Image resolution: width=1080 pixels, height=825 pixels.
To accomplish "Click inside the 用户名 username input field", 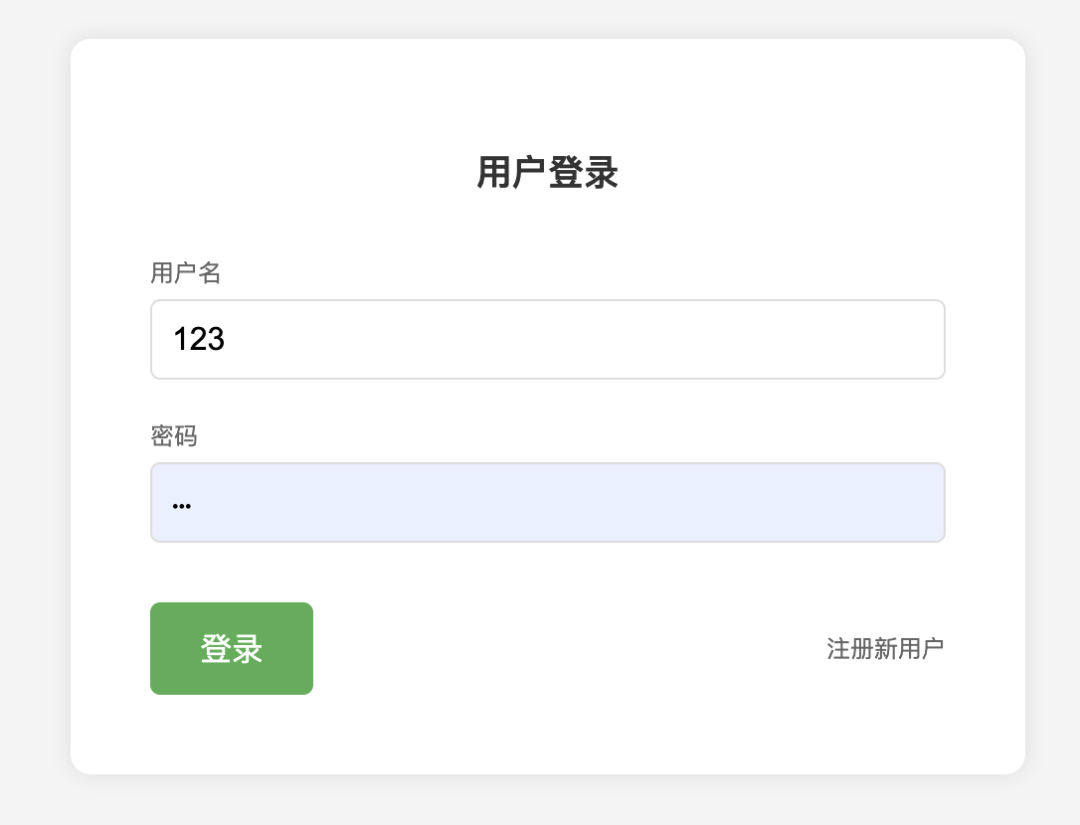I will point(547,339).
